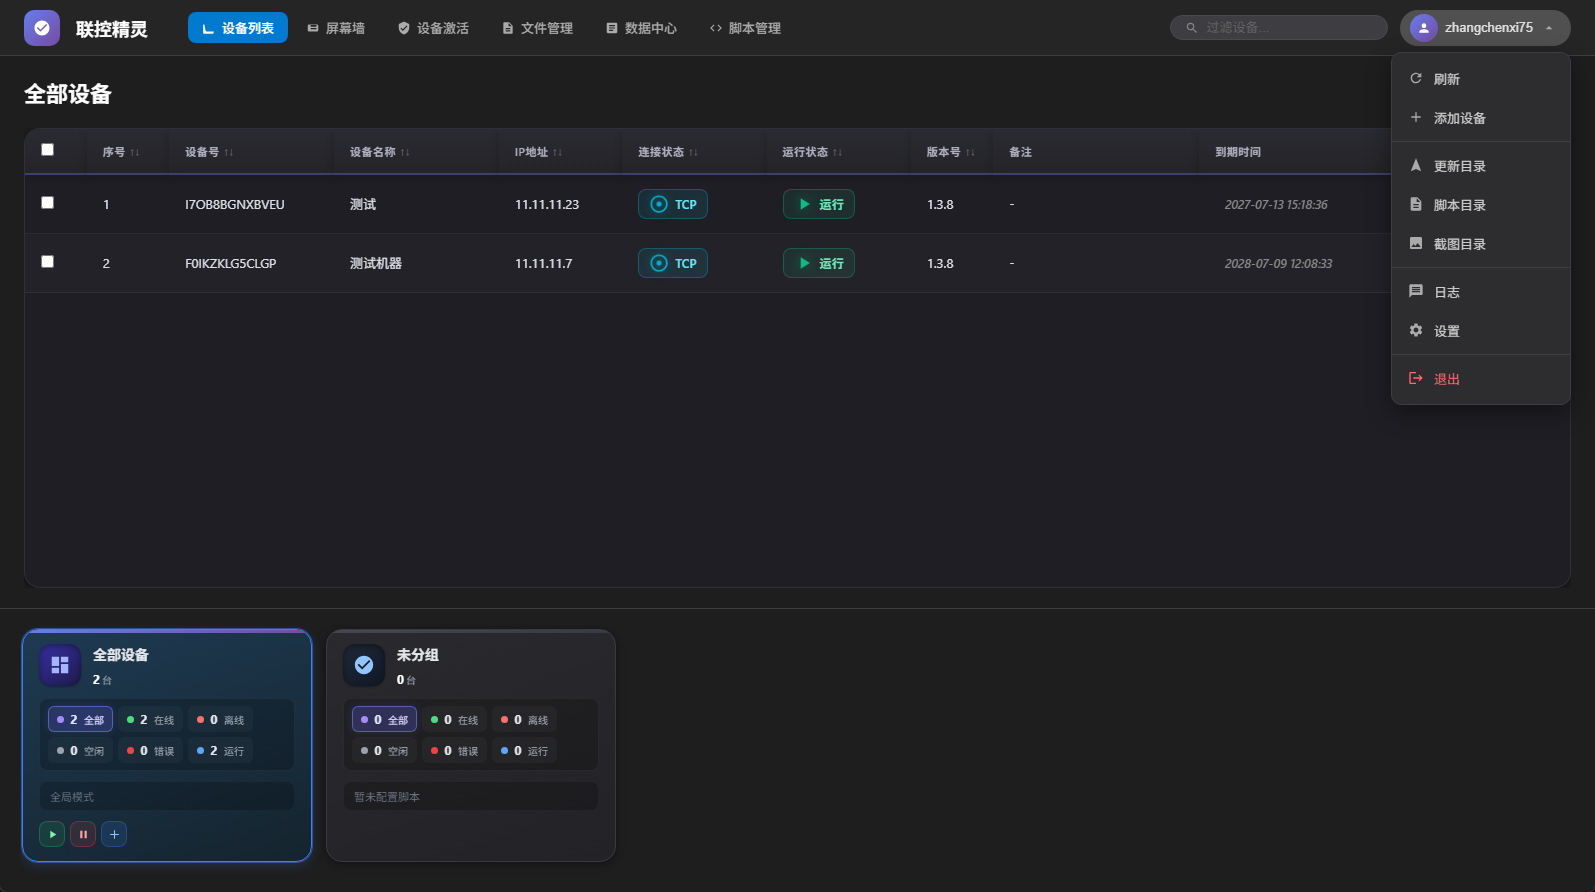Collapse the zhangchenxi75 account dropdown
1595x892 pixels.
click(1485, 28)
